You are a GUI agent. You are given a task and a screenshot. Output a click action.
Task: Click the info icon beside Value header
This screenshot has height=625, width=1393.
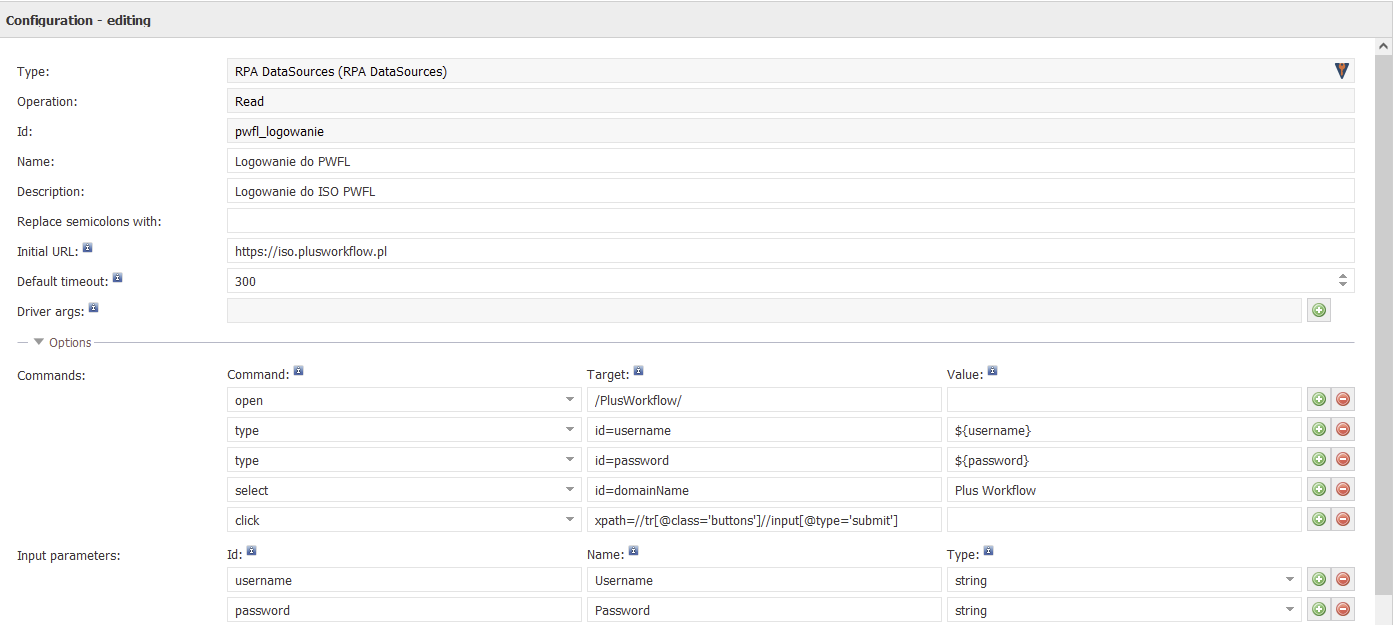(x=992, y=371)
